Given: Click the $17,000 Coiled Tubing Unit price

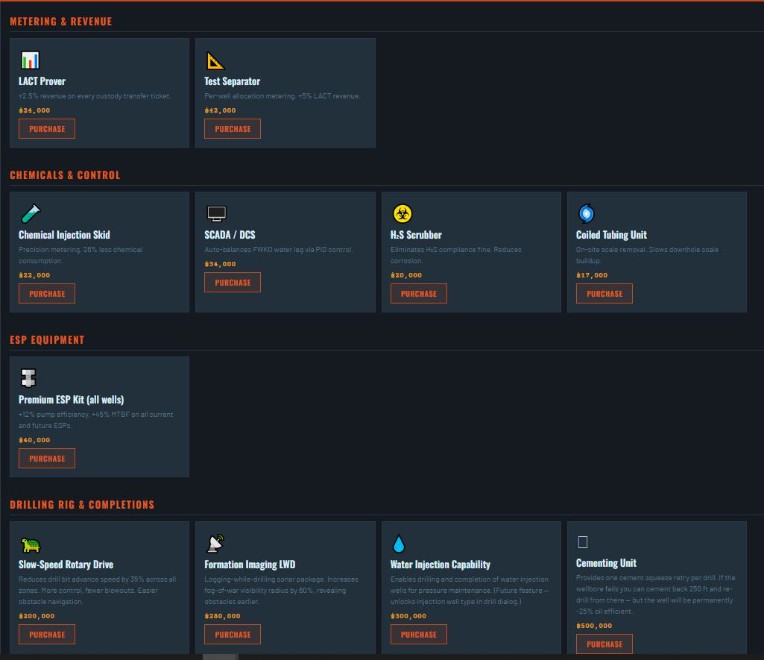Looking at the screenshot, I should point(592,275).
